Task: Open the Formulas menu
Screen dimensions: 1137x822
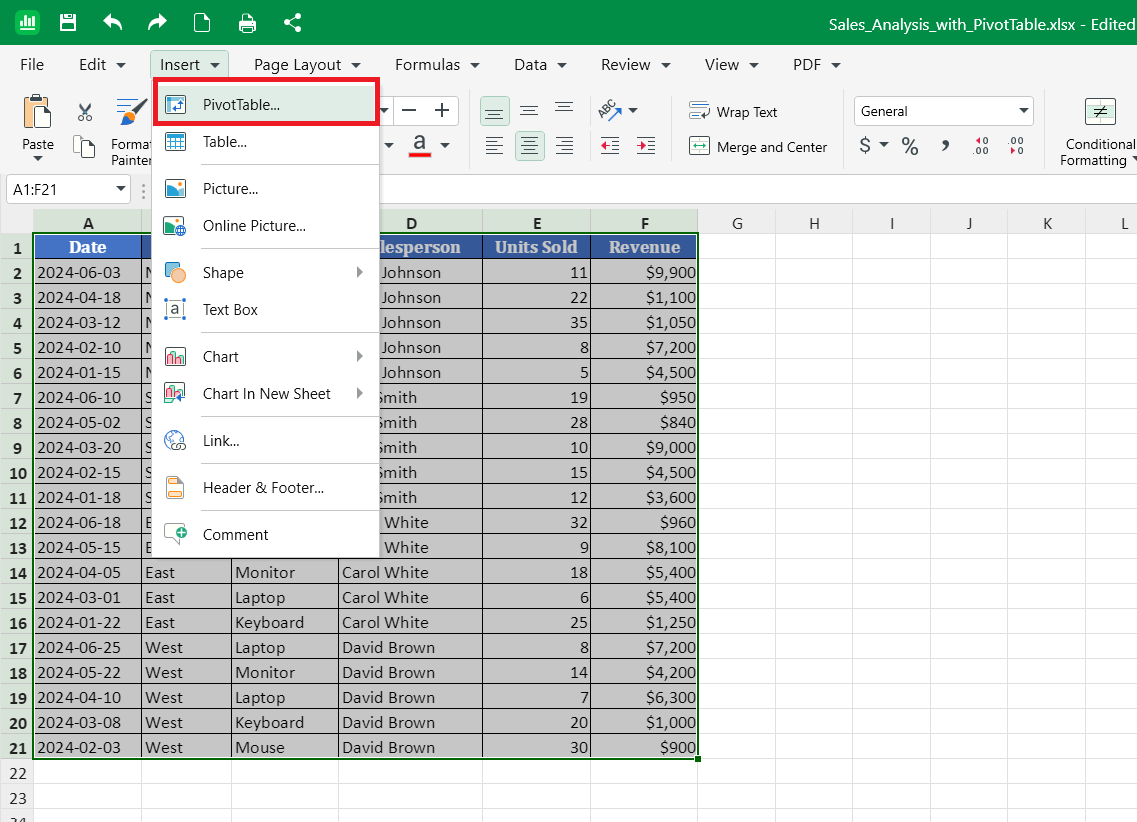Action: [x=437, y=65]
